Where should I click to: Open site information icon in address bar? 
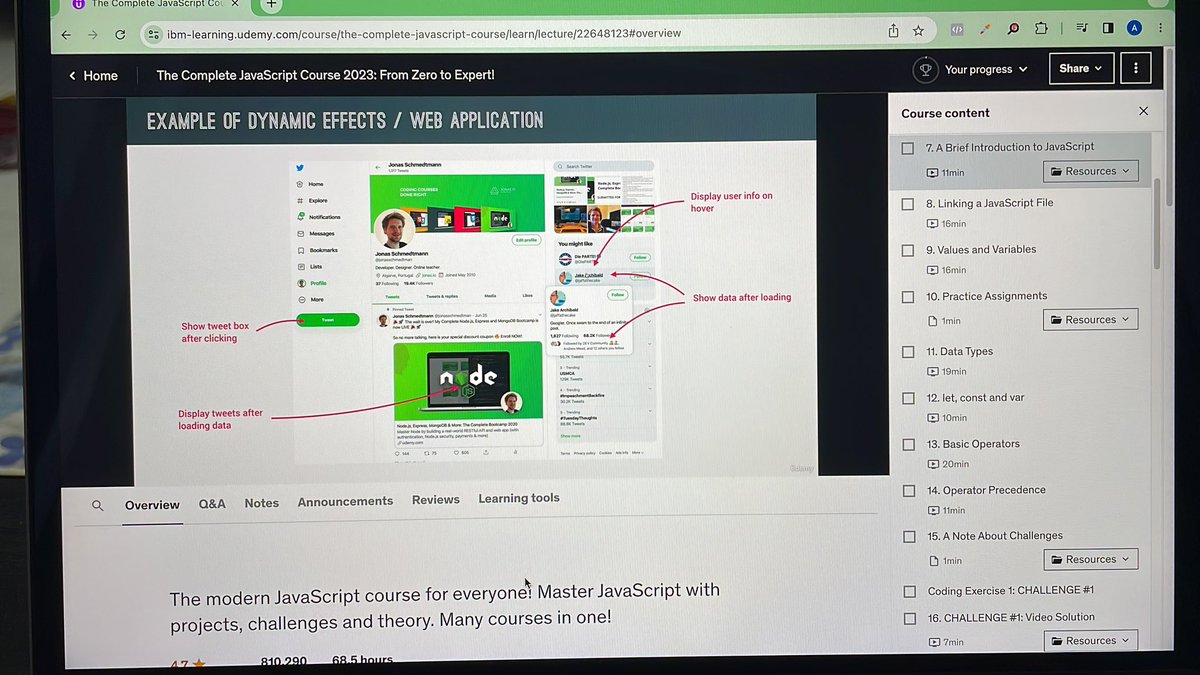click(x=153, y=33)
